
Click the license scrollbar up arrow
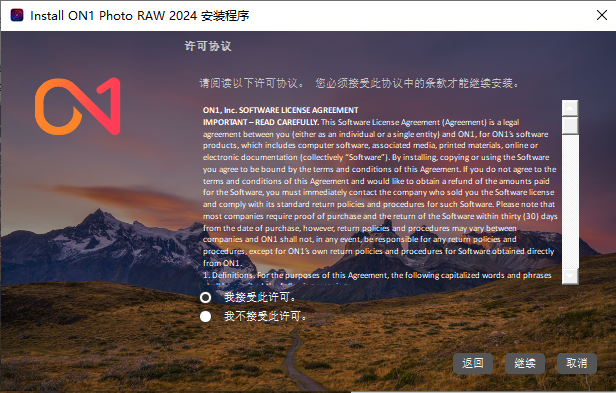pyautogui.click(x=570, y=108)
